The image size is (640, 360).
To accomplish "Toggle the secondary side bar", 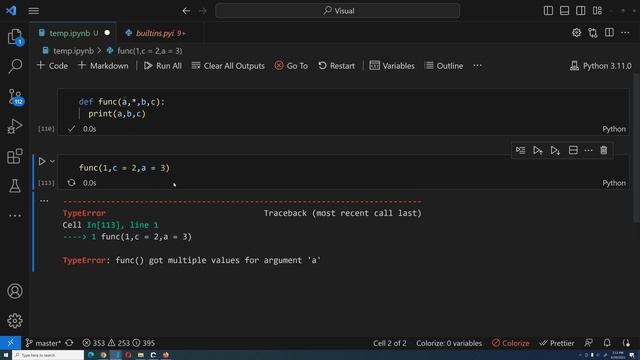I will click(x=580, y=11).
